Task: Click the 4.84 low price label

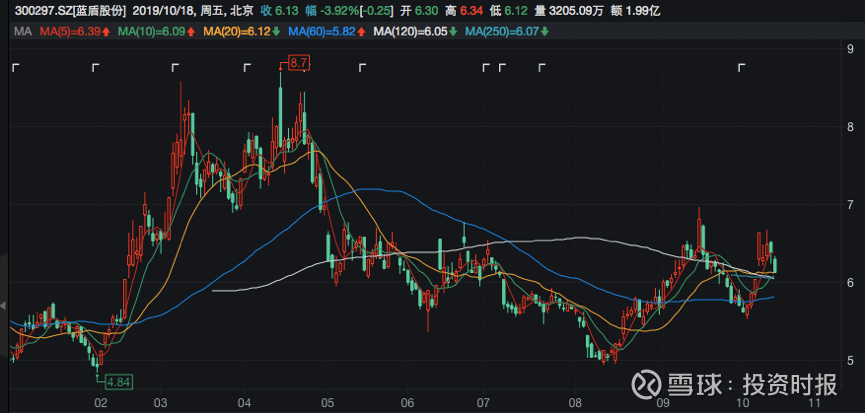Action: 119,381
